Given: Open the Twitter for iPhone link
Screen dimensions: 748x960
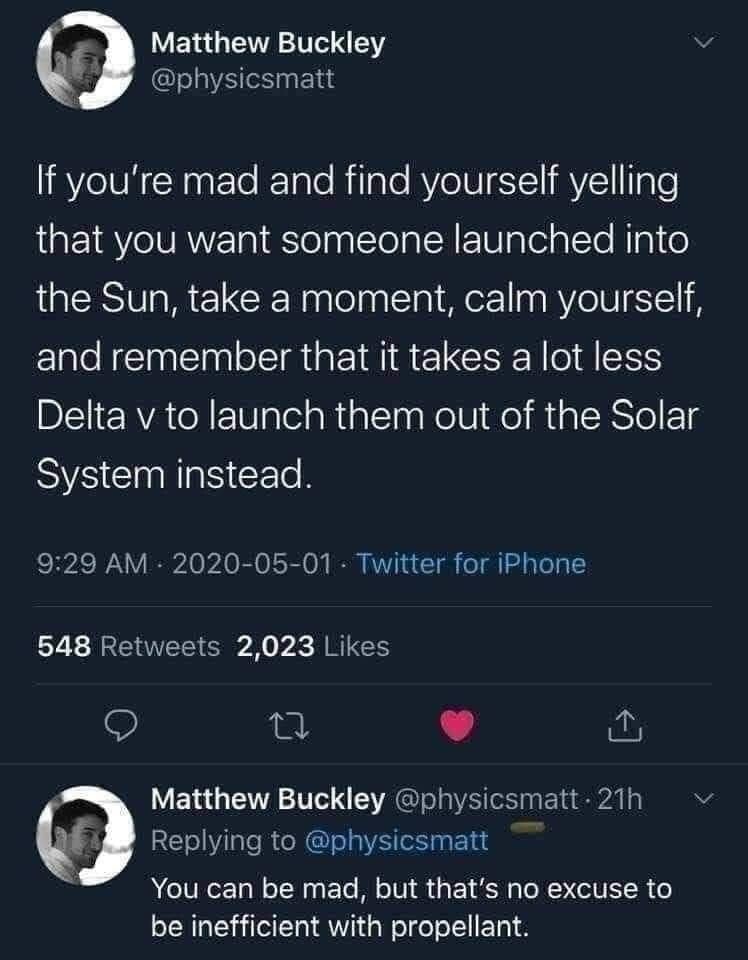Looking at the screenshot, I should pos(471,563).
